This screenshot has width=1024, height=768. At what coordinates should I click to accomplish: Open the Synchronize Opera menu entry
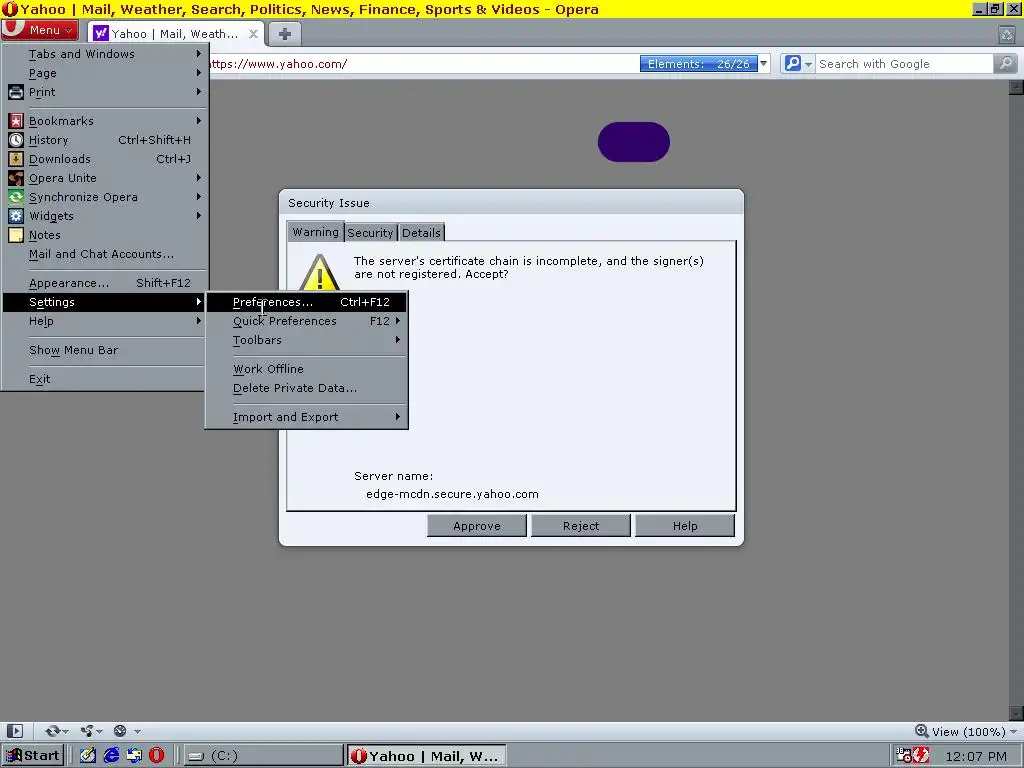pyautogui.click(x=105, y=197)
